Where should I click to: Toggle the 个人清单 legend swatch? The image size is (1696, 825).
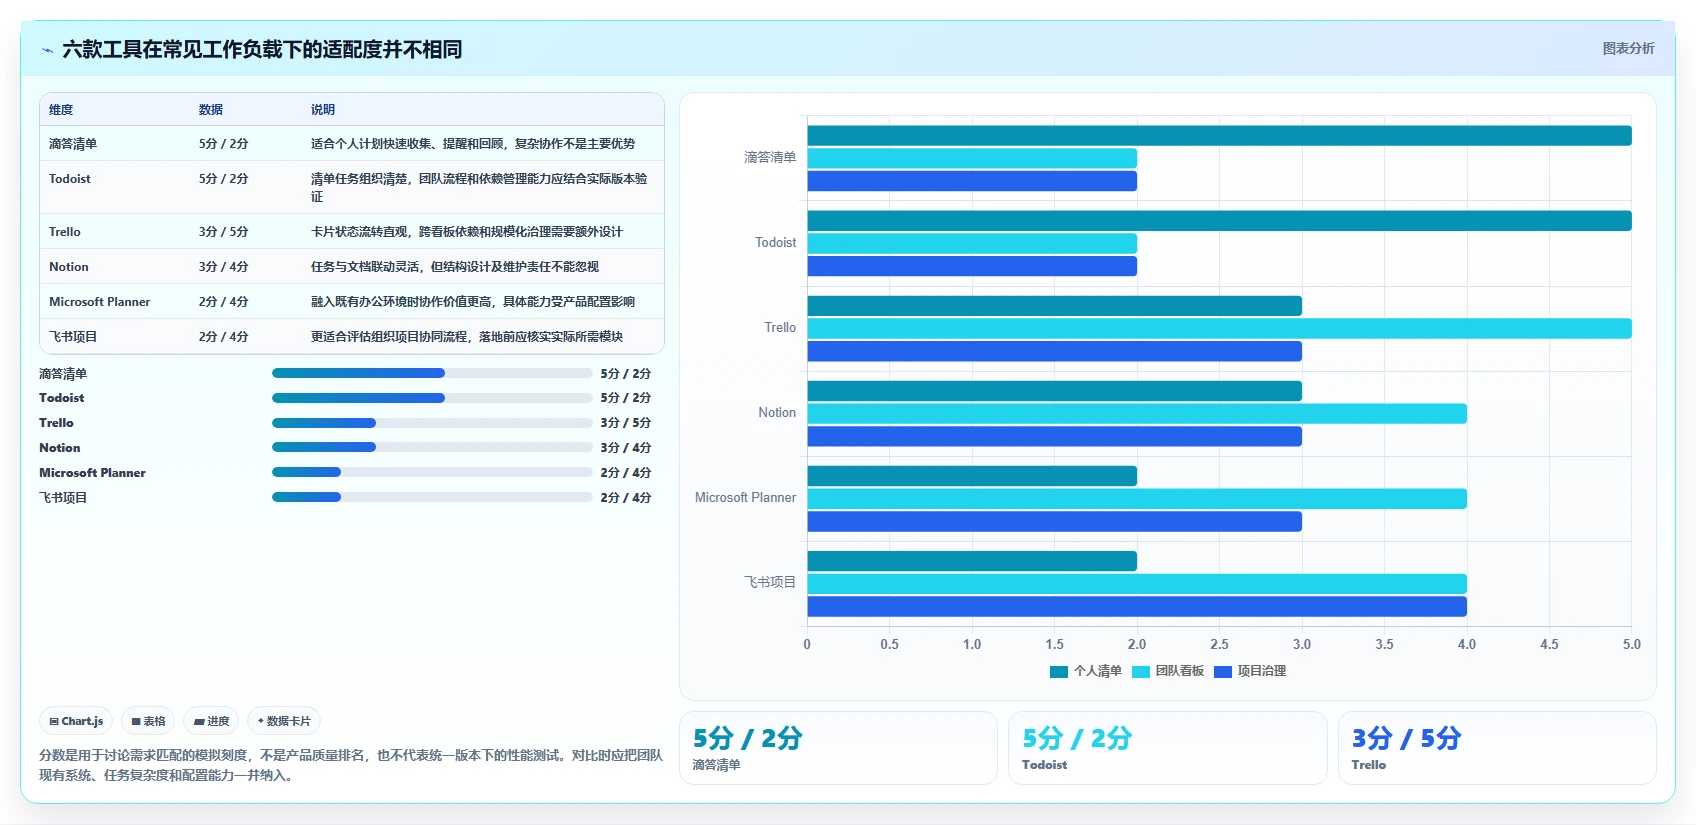1059,672
